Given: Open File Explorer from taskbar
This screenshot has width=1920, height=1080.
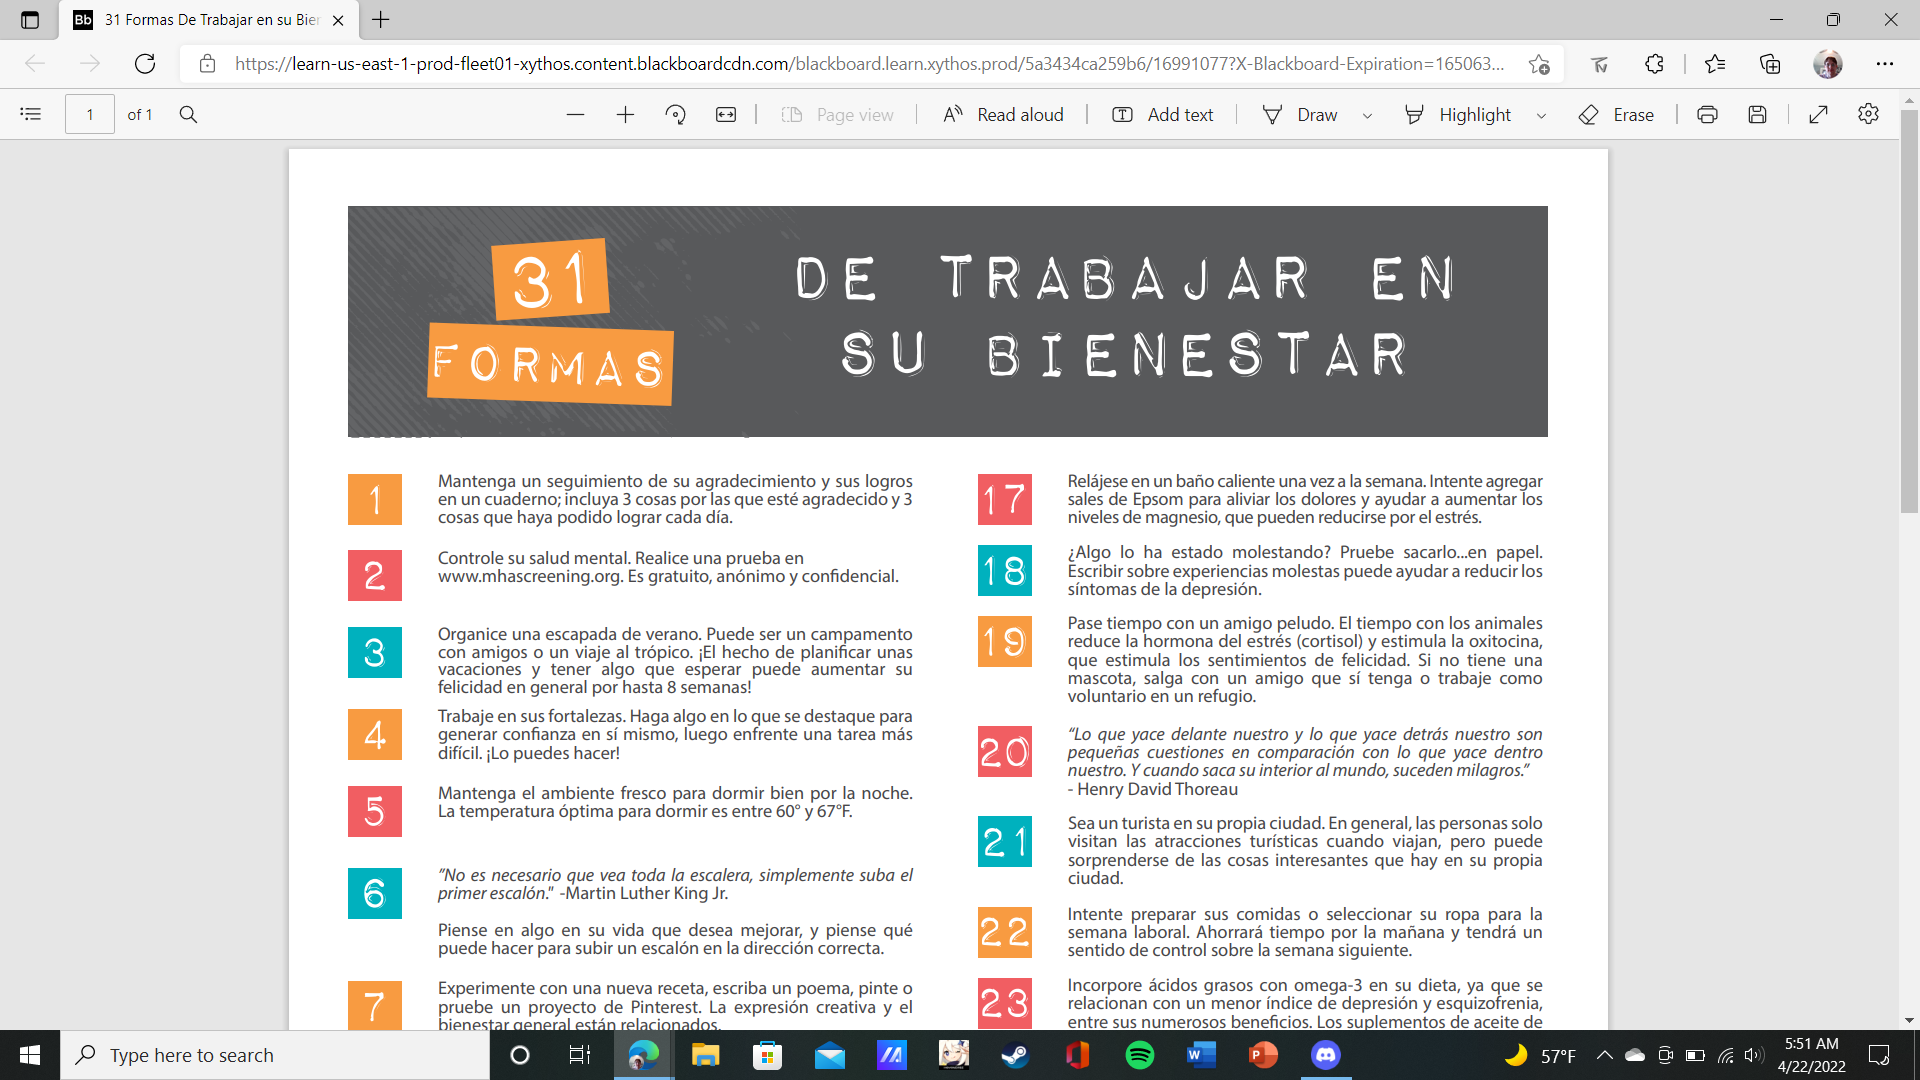Looking at the screenshot, I should (x=705, y=1055).
